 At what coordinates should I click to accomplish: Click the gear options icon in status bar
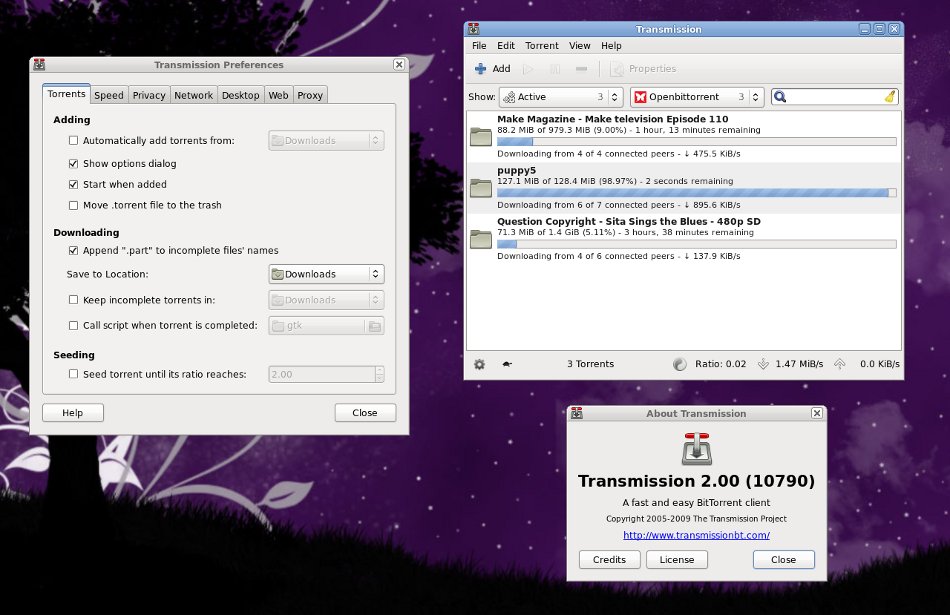tap(479, 364)
